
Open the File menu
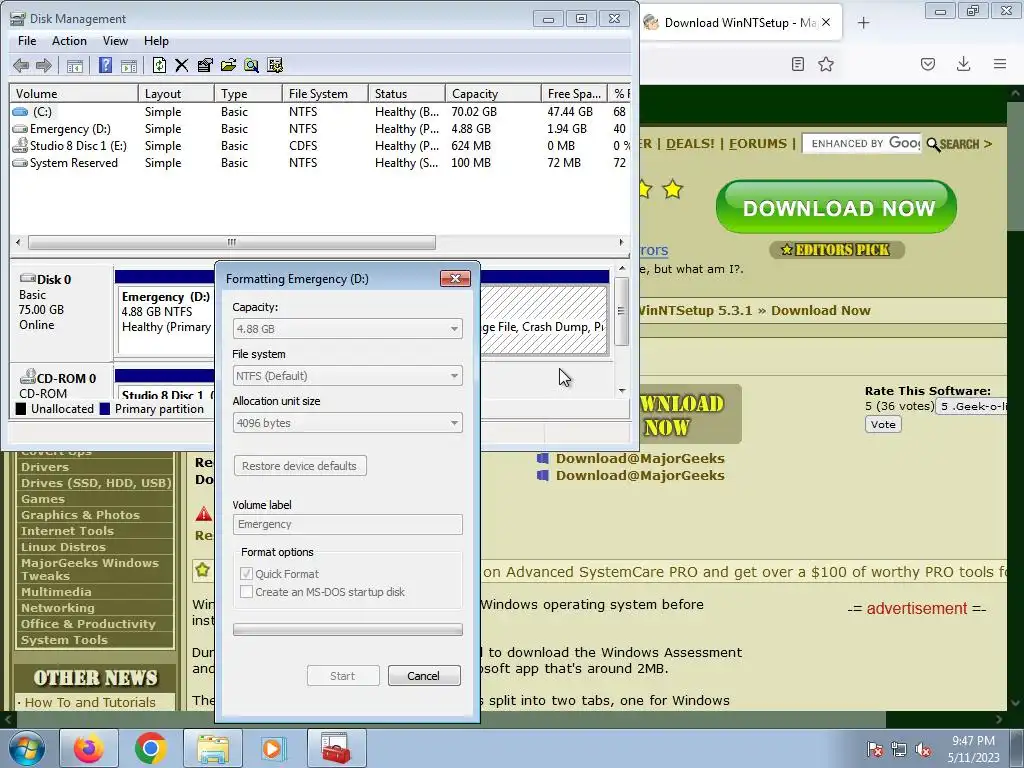pyautogui.click(x=27, y=40)
